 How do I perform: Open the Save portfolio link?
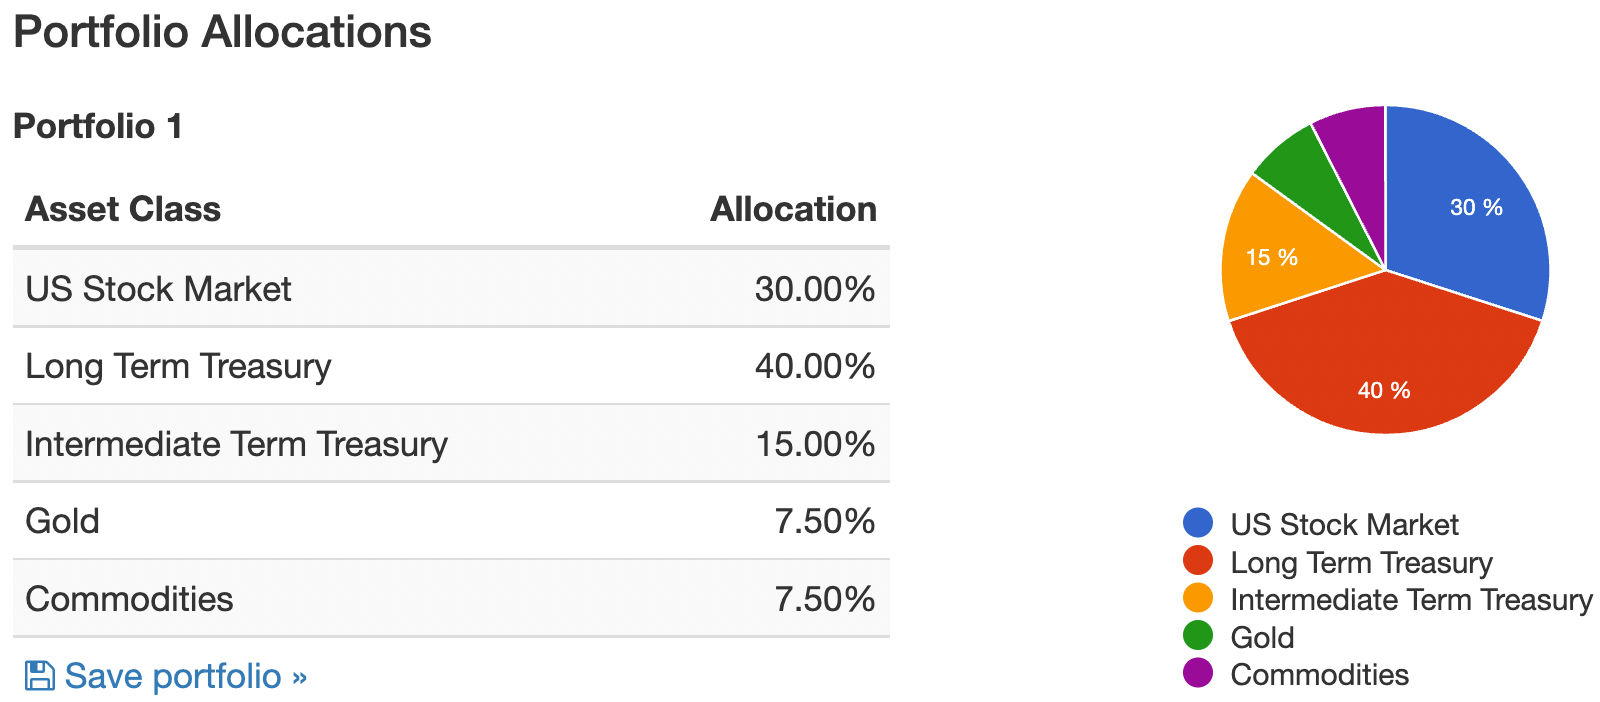coord(166,676)
